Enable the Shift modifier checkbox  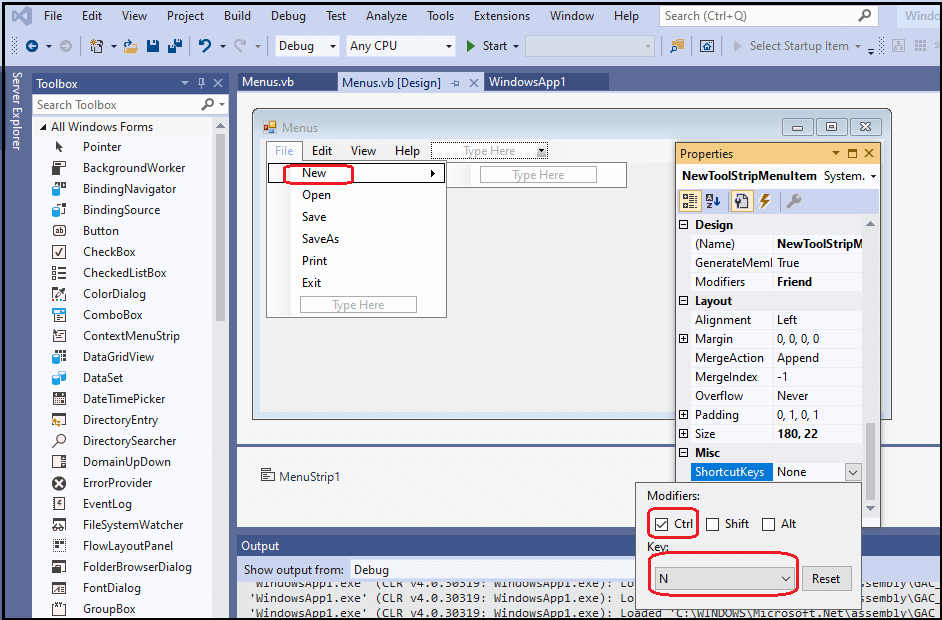point(712,524)
